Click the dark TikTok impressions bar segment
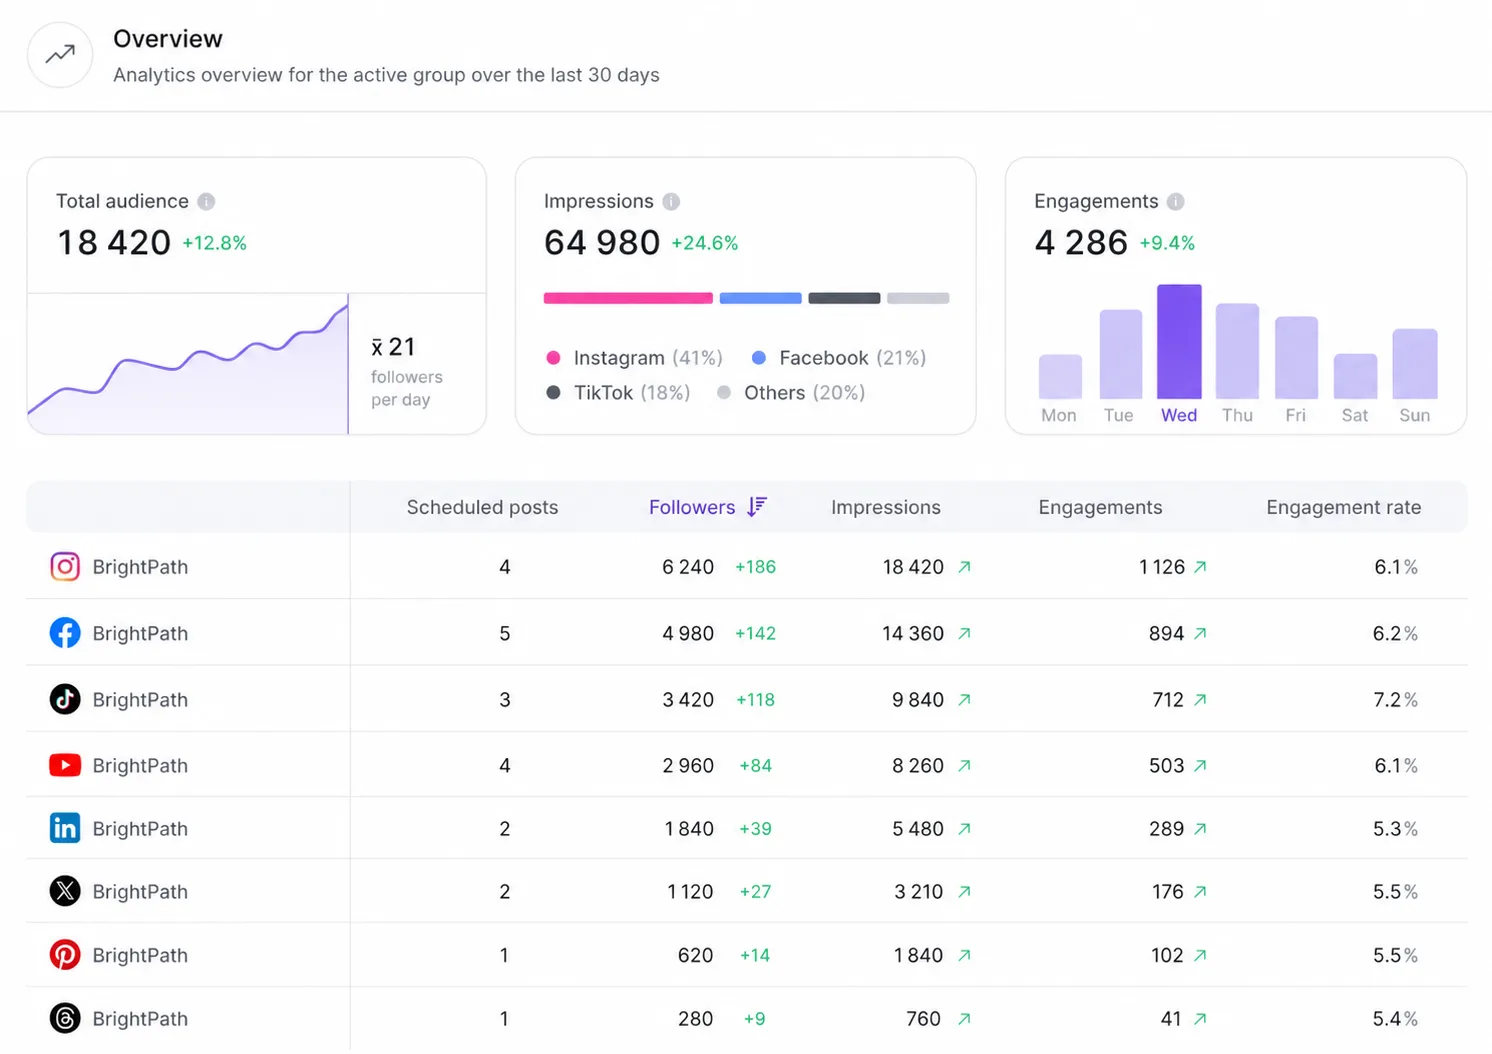Image resolution: width=1492 pixels, height=1054 pixels. (844, 298)
